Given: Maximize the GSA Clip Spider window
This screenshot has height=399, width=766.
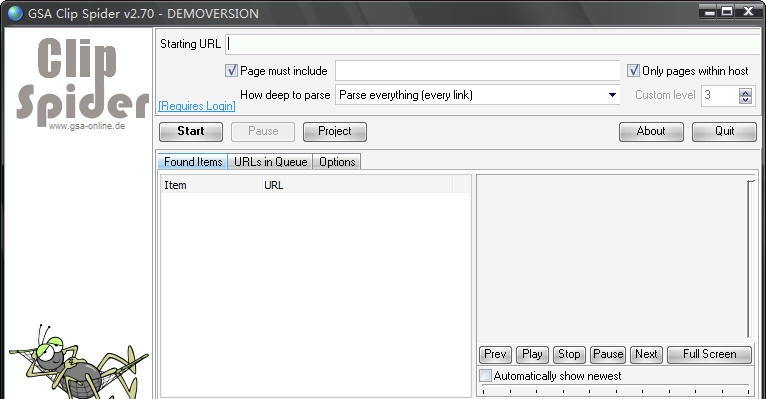Looking at the screenshot, I should tap(727, 11).
